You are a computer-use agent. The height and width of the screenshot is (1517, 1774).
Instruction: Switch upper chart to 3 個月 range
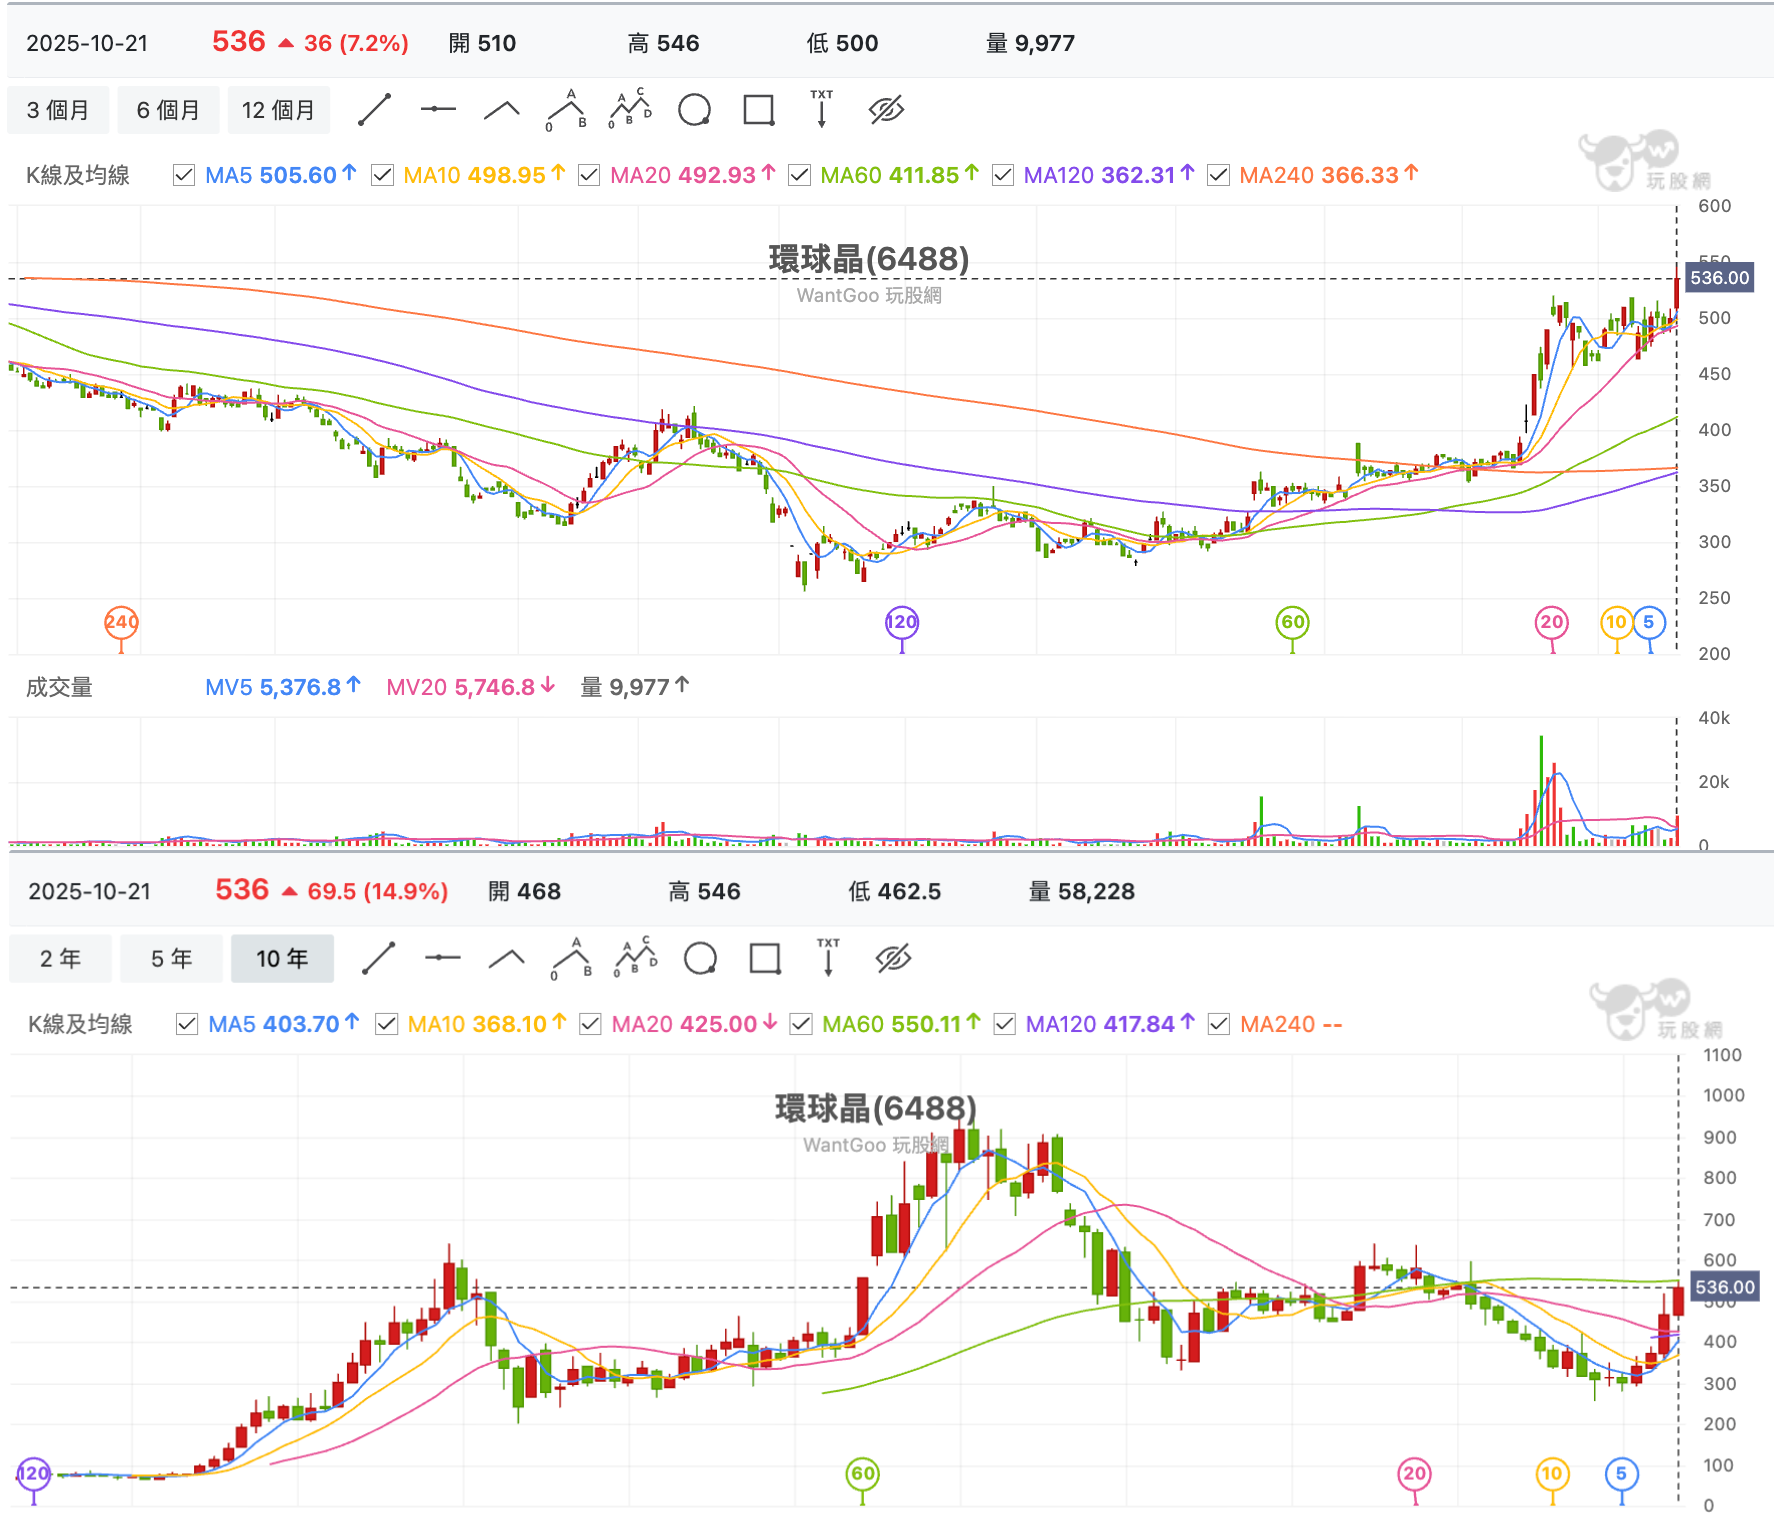(x=58, y=110)
